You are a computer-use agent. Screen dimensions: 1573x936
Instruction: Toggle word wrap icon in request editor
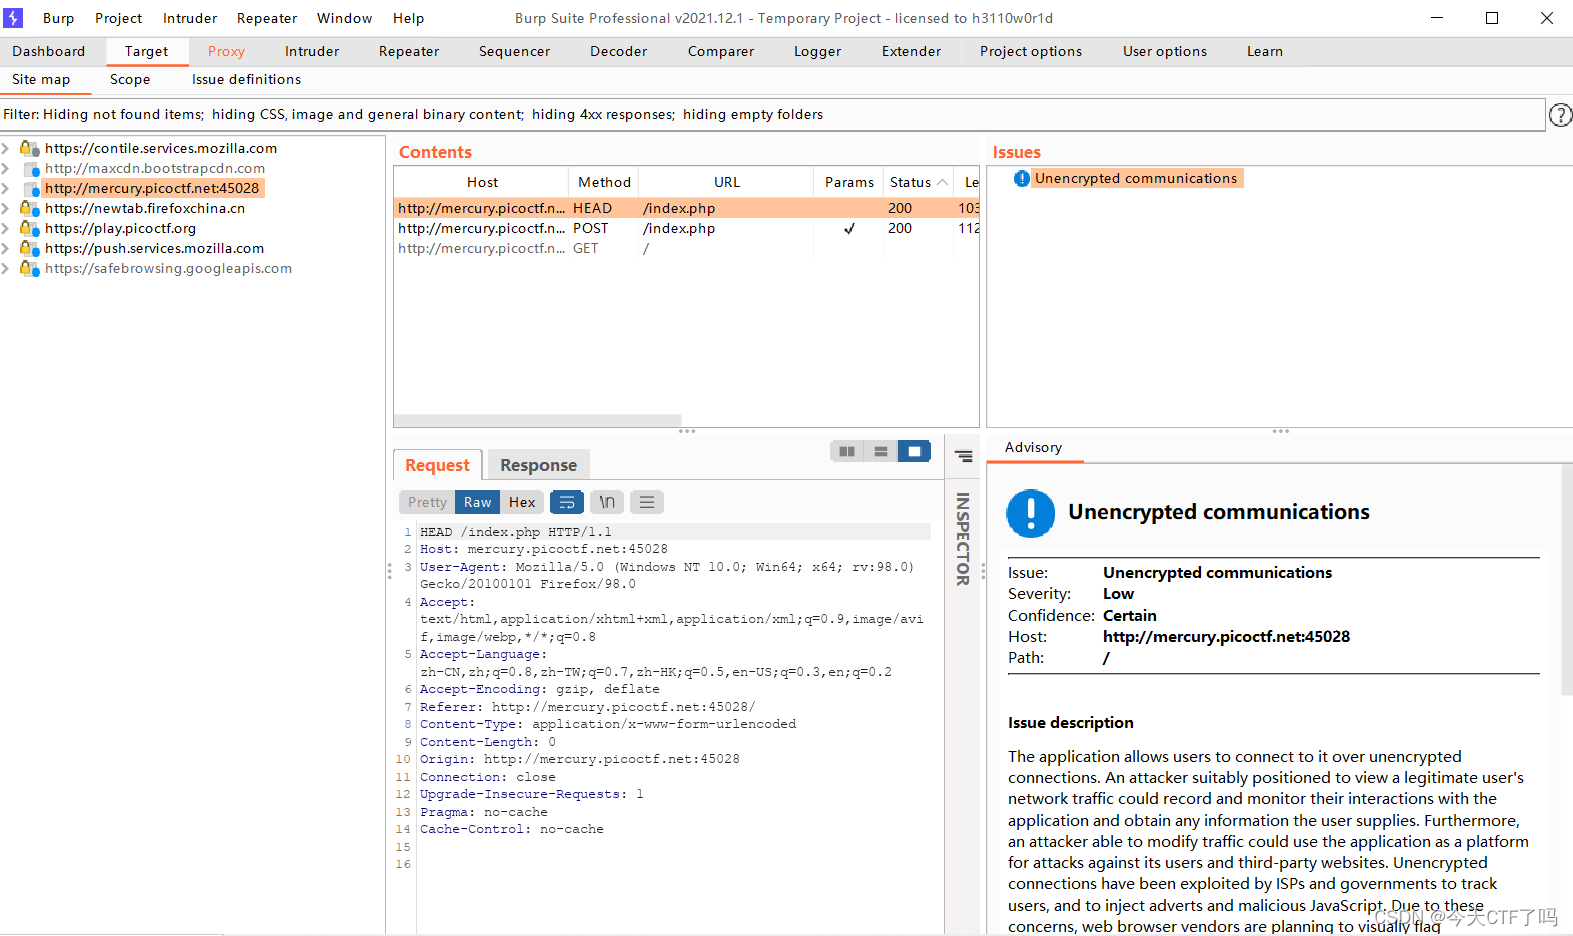click(567, 502)
